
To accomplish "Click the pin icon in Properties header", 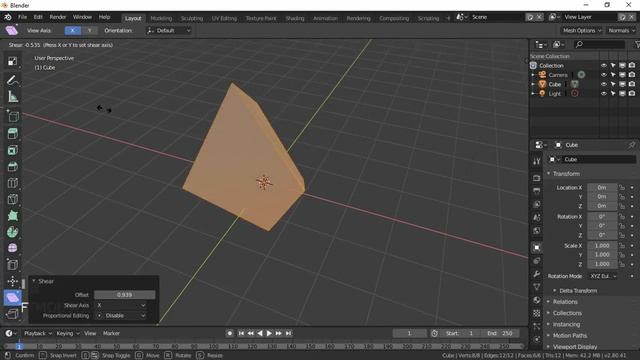I will 632,145.
